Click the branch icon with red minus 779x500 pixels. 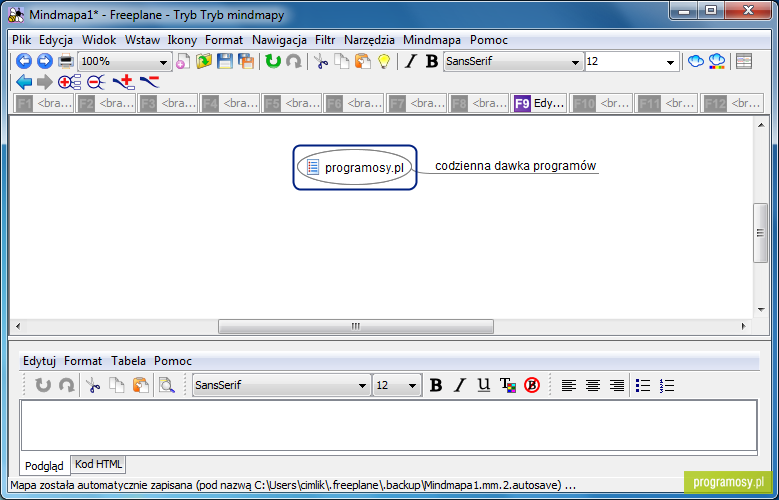150,82
